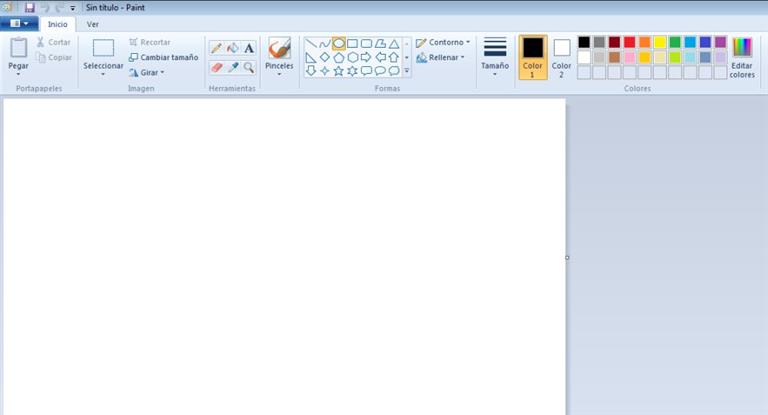
Task: Select the Color picker eyedropper tool
Action: click(x=233, y=67)
